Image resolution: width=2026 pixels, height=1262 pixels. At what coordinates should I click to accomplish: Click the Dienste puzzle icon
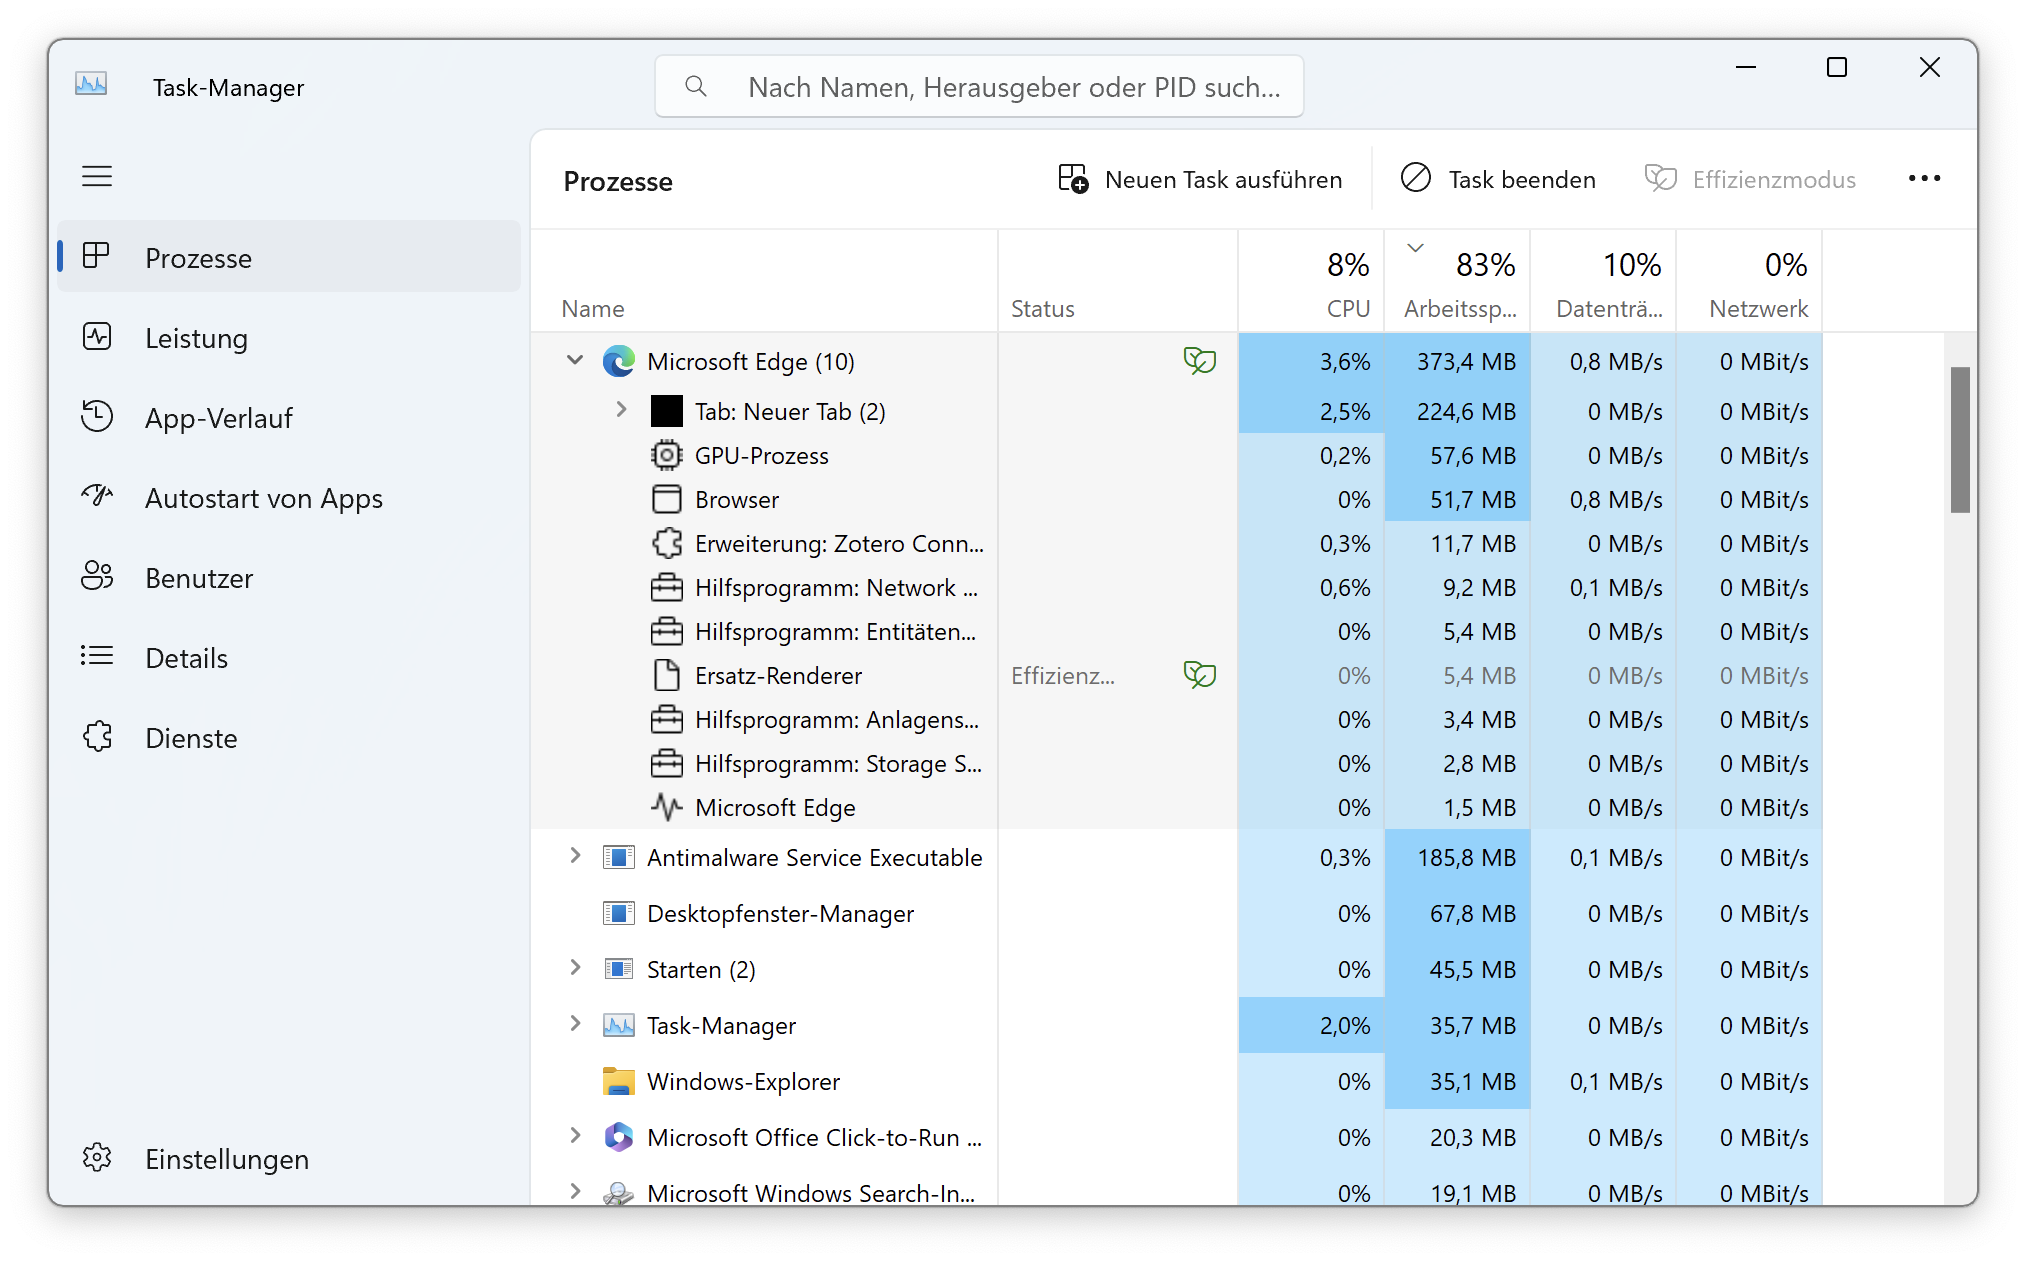(x=97, y=737)
